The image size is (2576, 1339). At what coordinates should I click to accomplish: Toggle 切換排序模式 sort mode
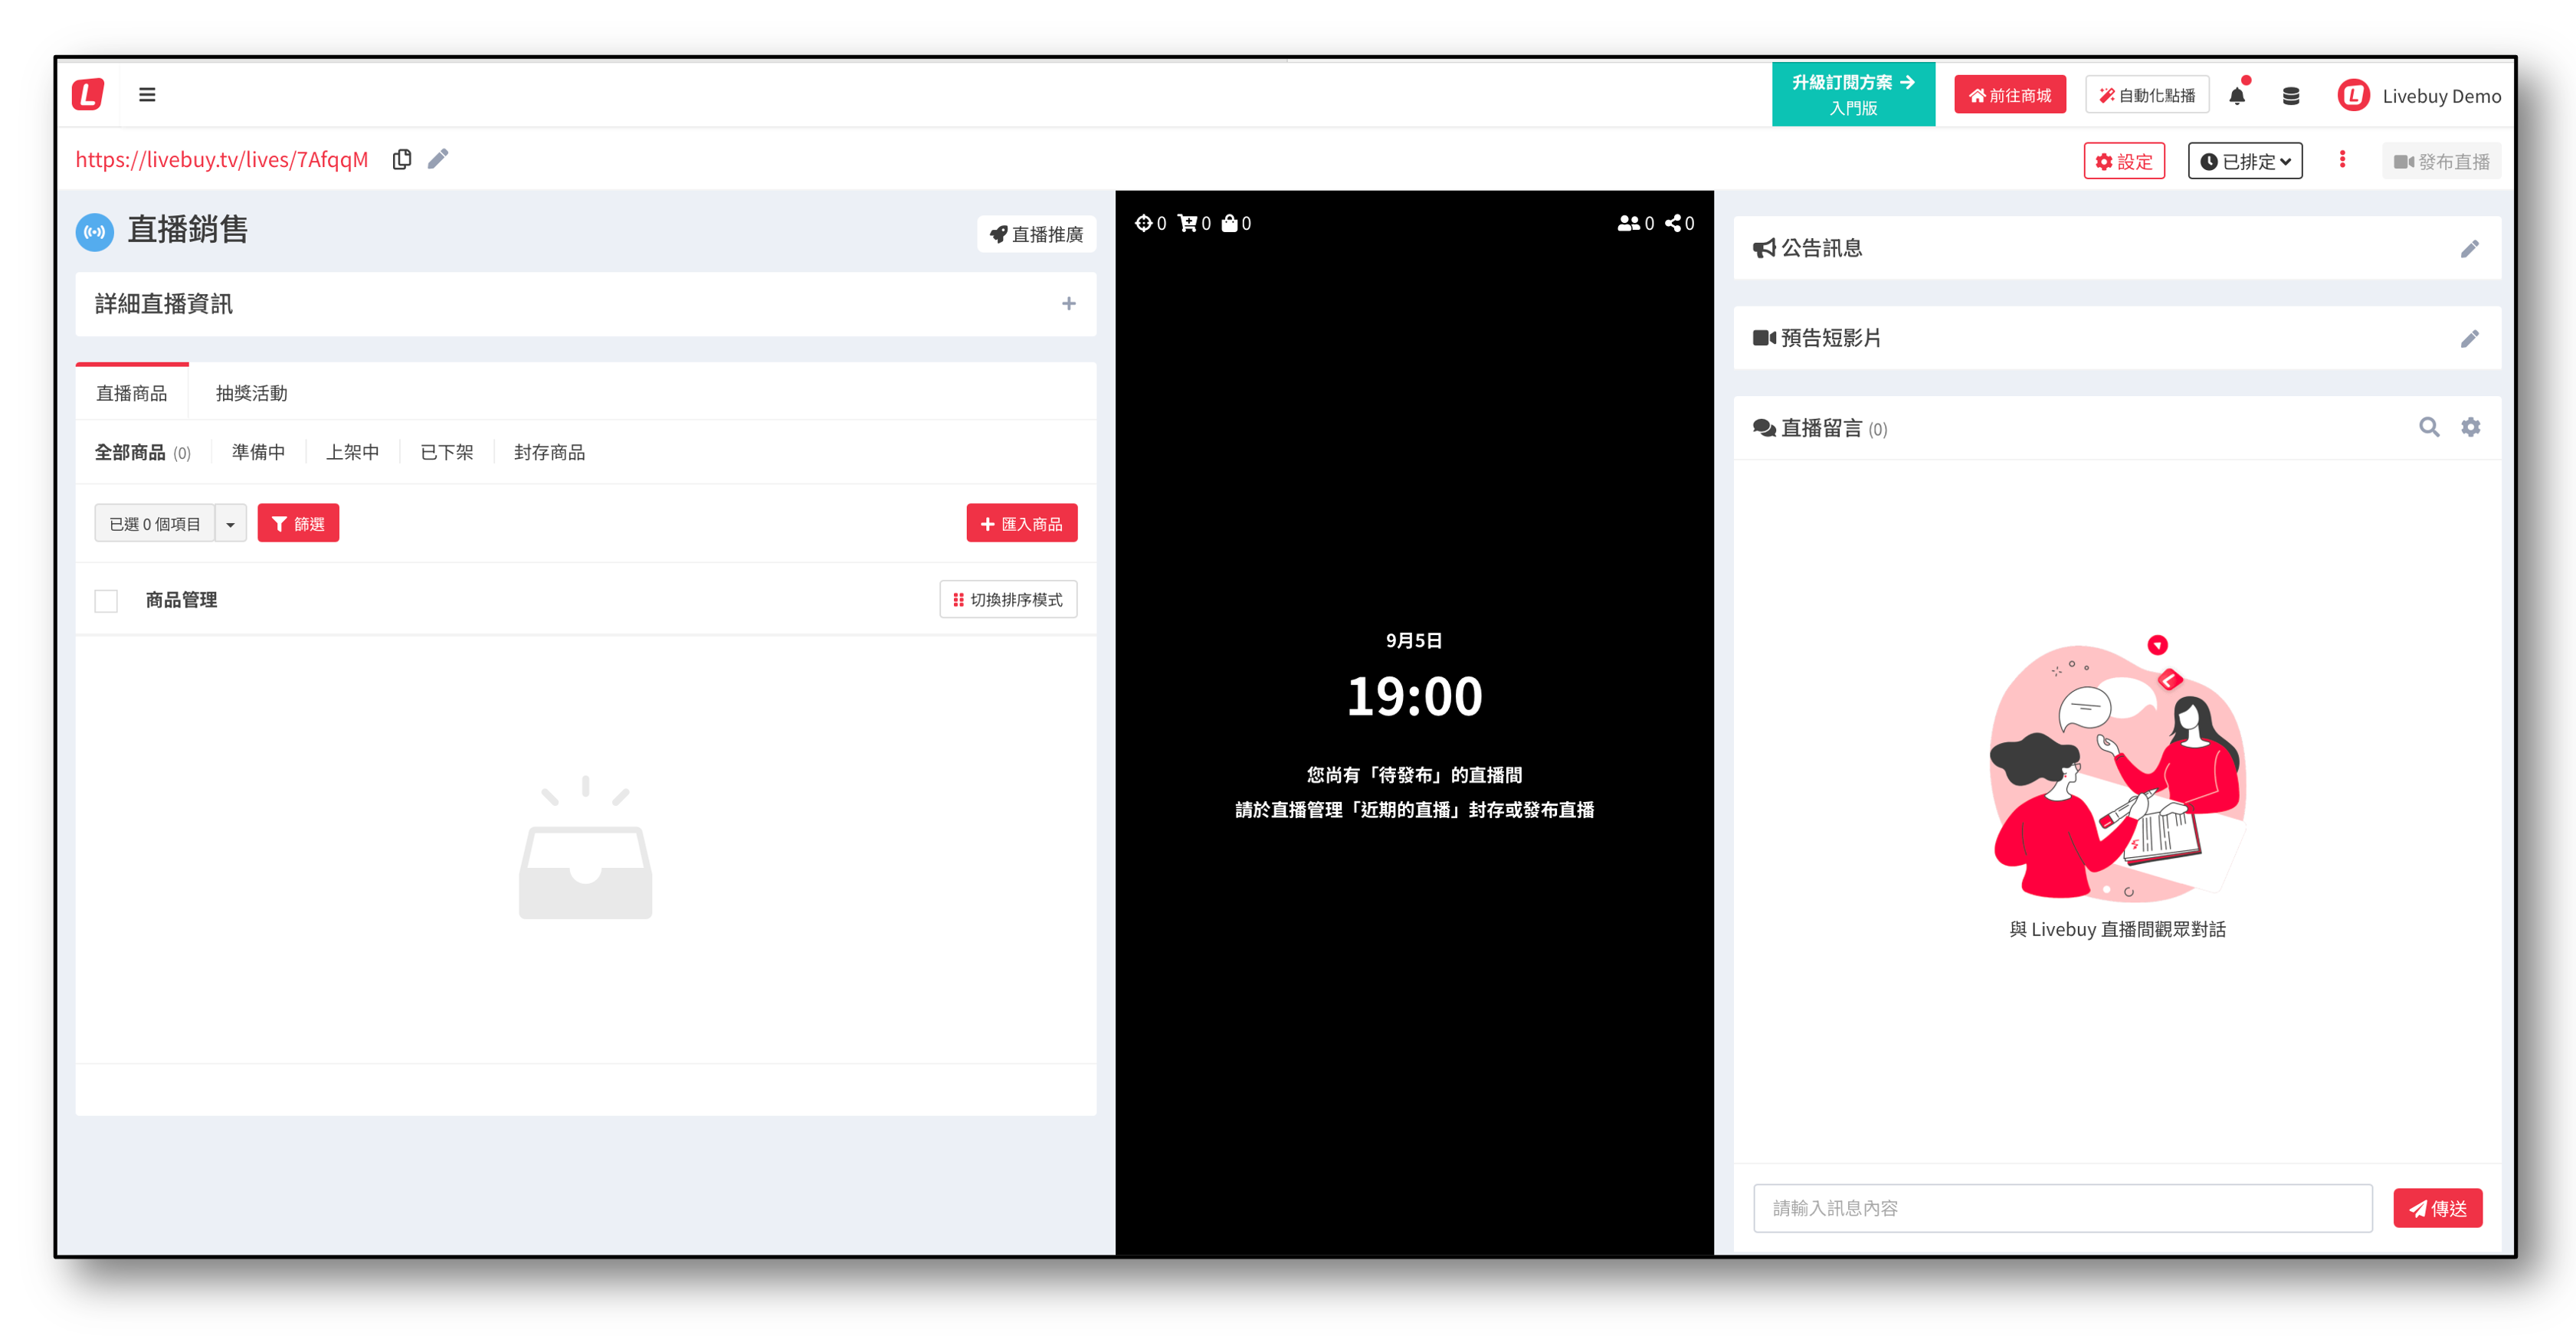pyautogui.click(x=1008, y=600)
